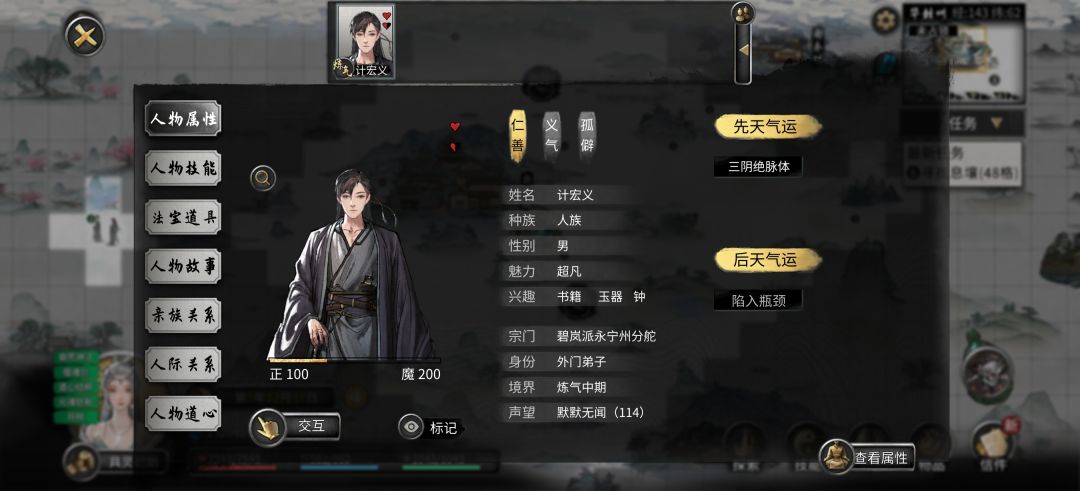Select the 孤僻 trait tag

click(587, 135)
